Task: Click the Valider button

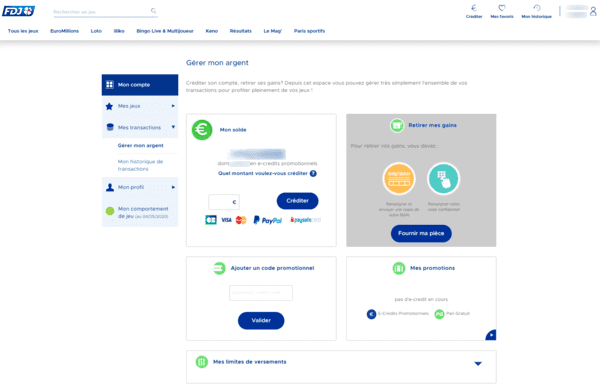Action: [x=261, y=321]
